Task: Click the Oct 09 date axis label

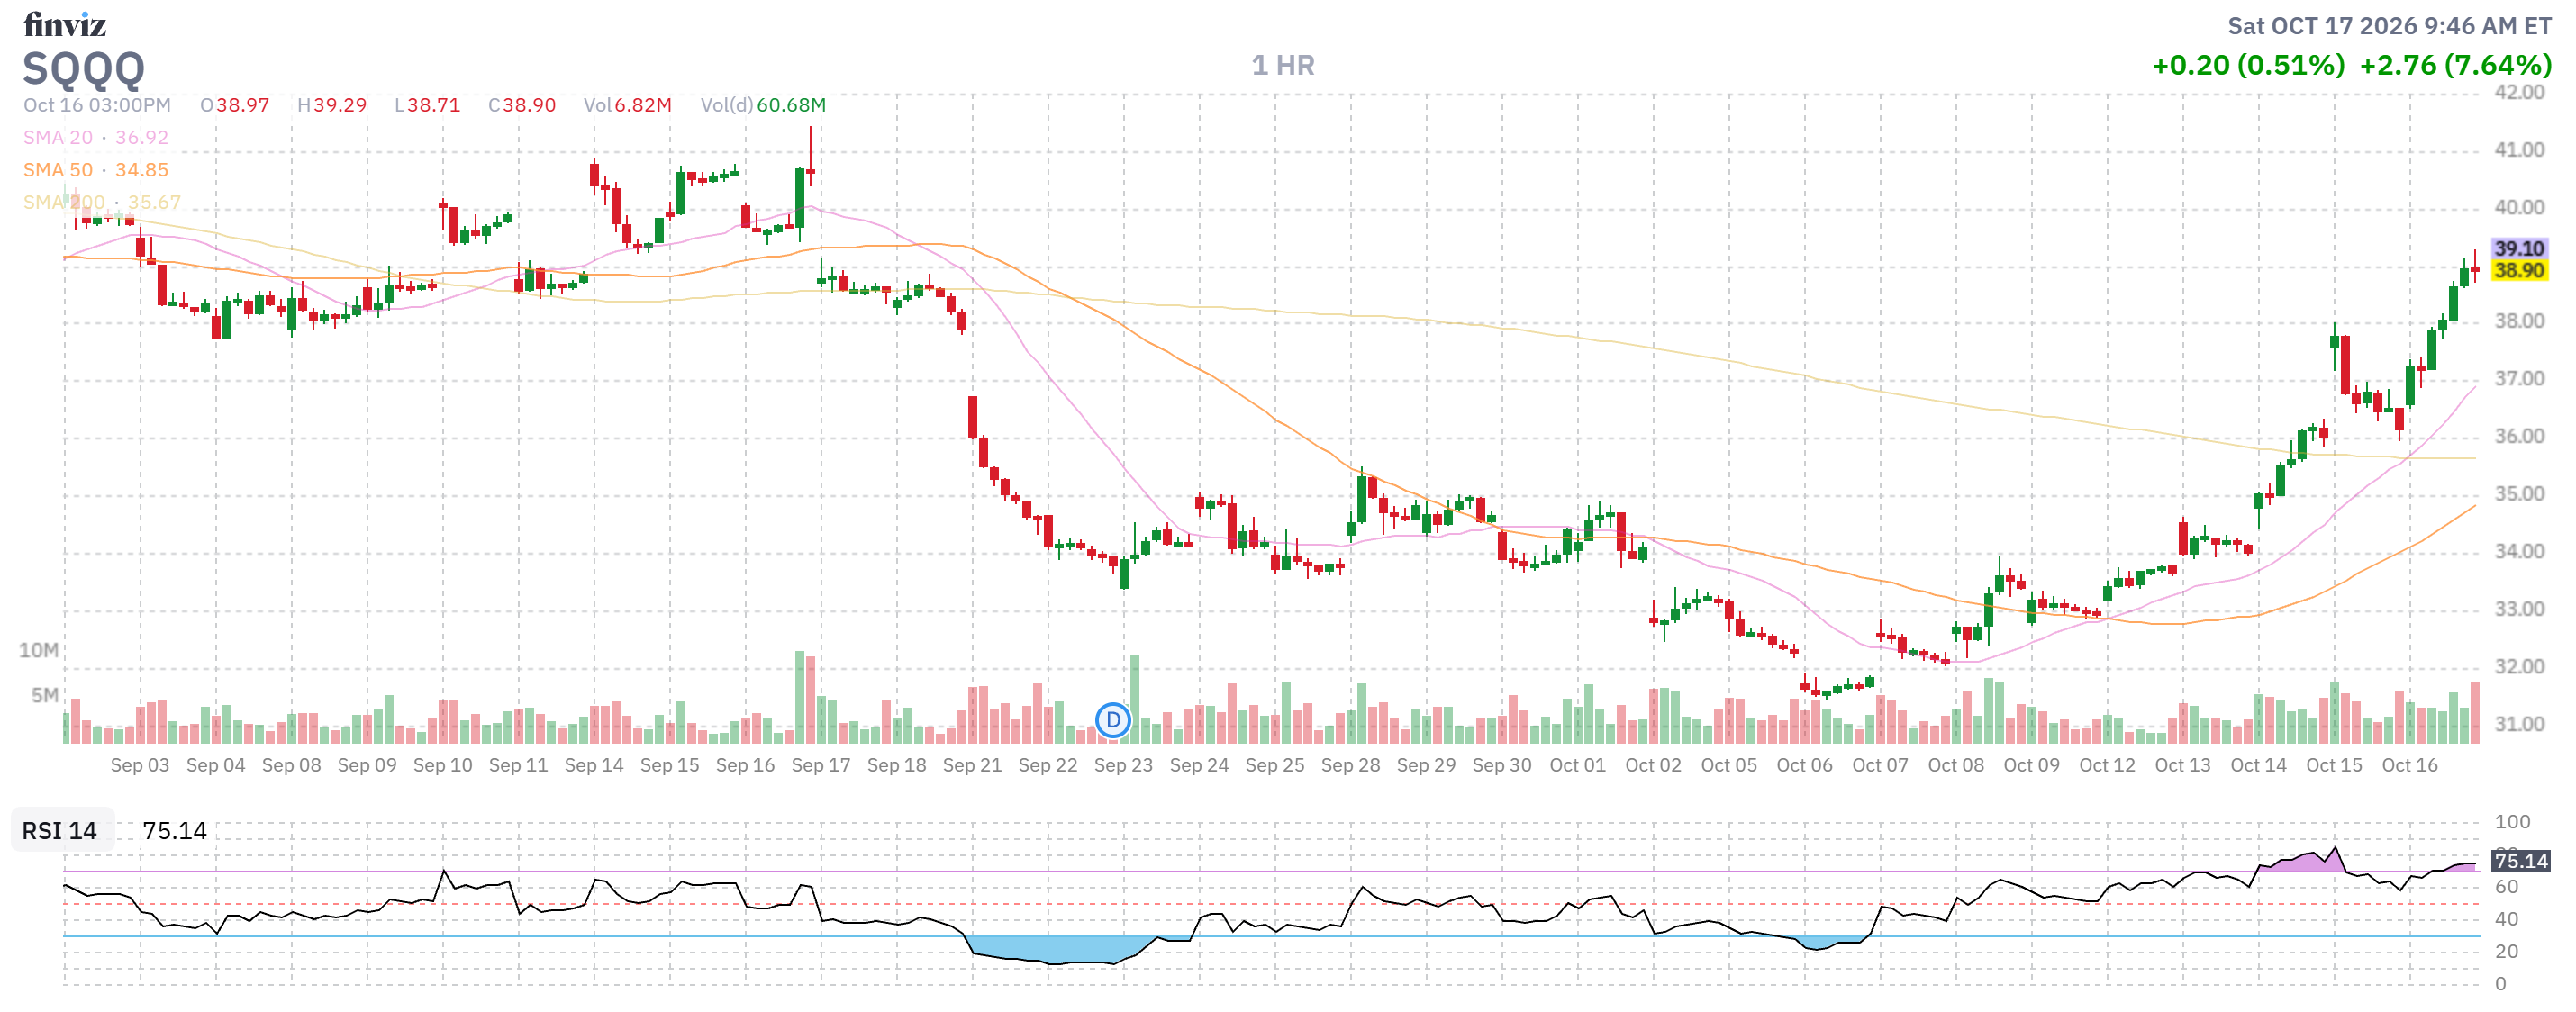Action: (2031, 765)
